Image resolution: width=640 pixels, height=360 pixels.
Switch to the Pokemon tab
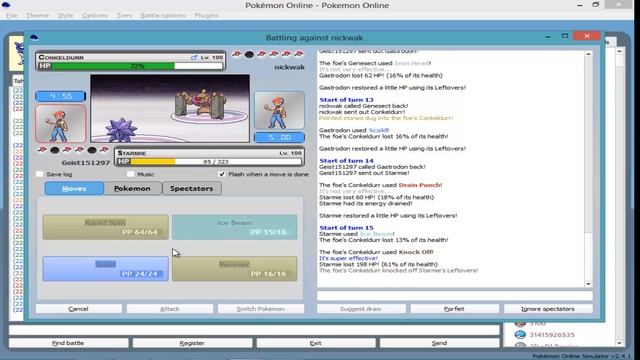pyautogui.click(x=132, y=189)
